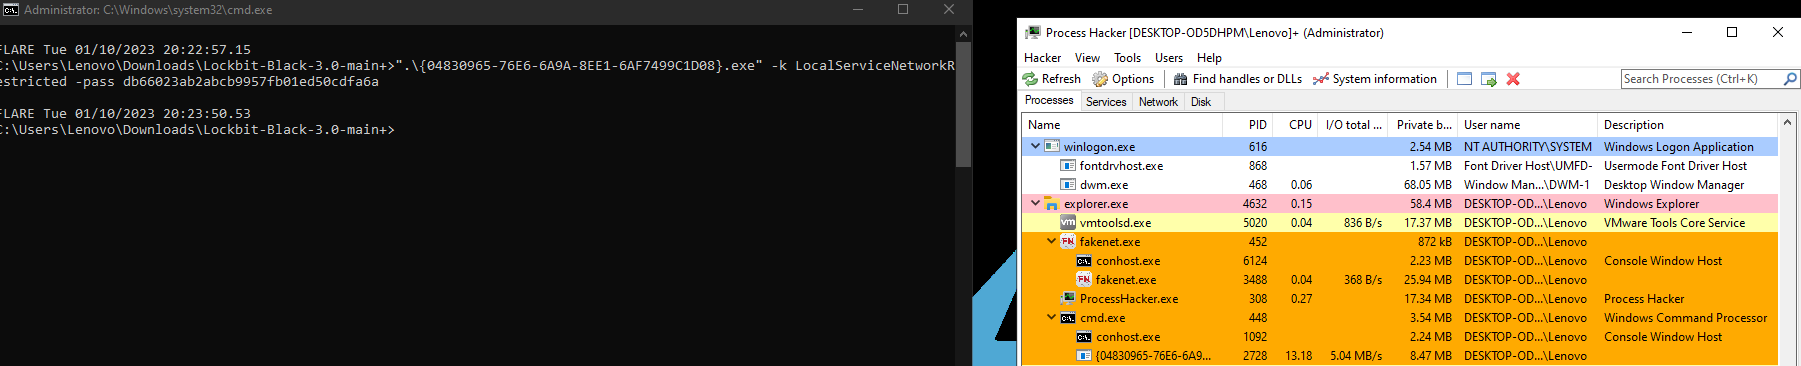
Task: Click the 13.18 CPU value cell
Action: pyautogui.click(x=1298, y=356)
